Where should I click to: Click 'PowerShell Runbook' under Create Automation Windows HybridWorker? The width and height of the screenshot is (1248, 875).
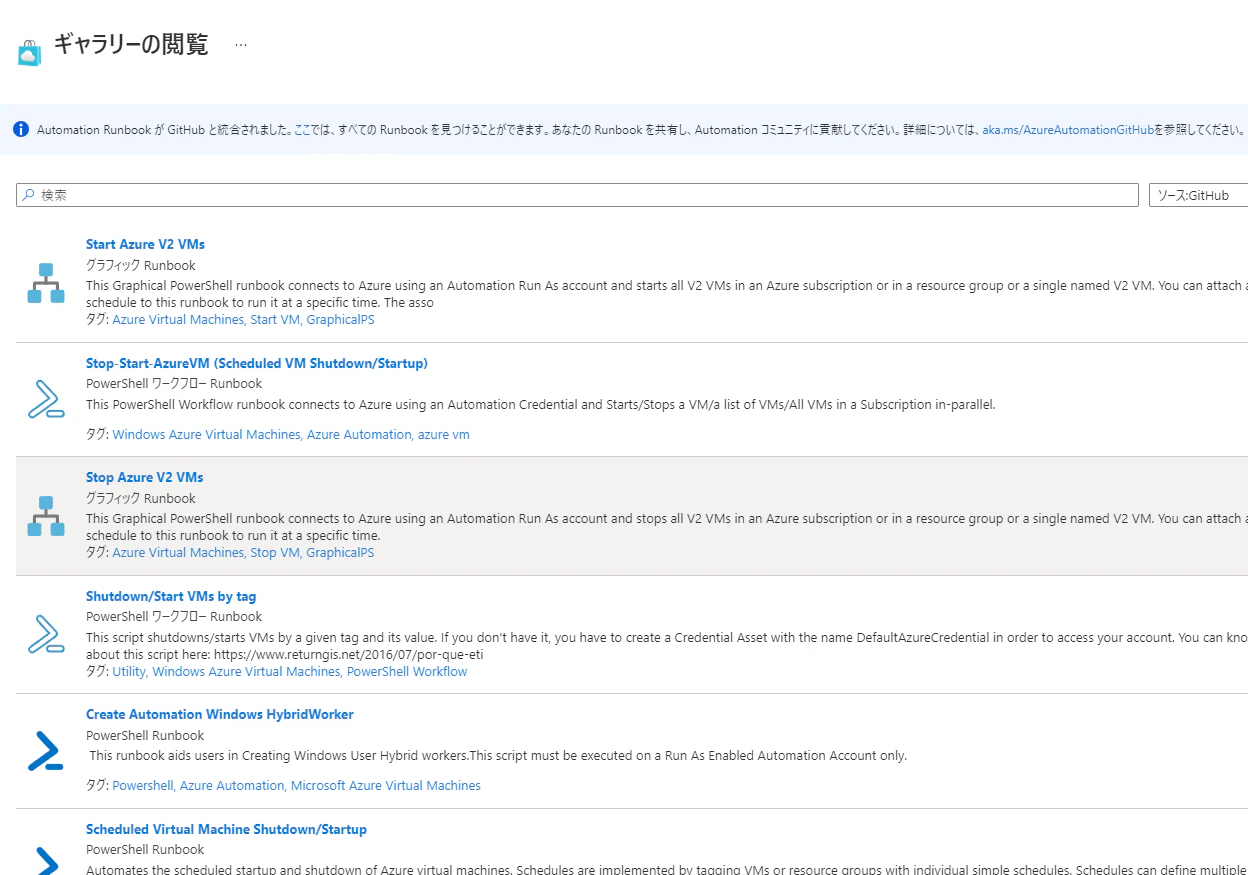click(145, 735)
